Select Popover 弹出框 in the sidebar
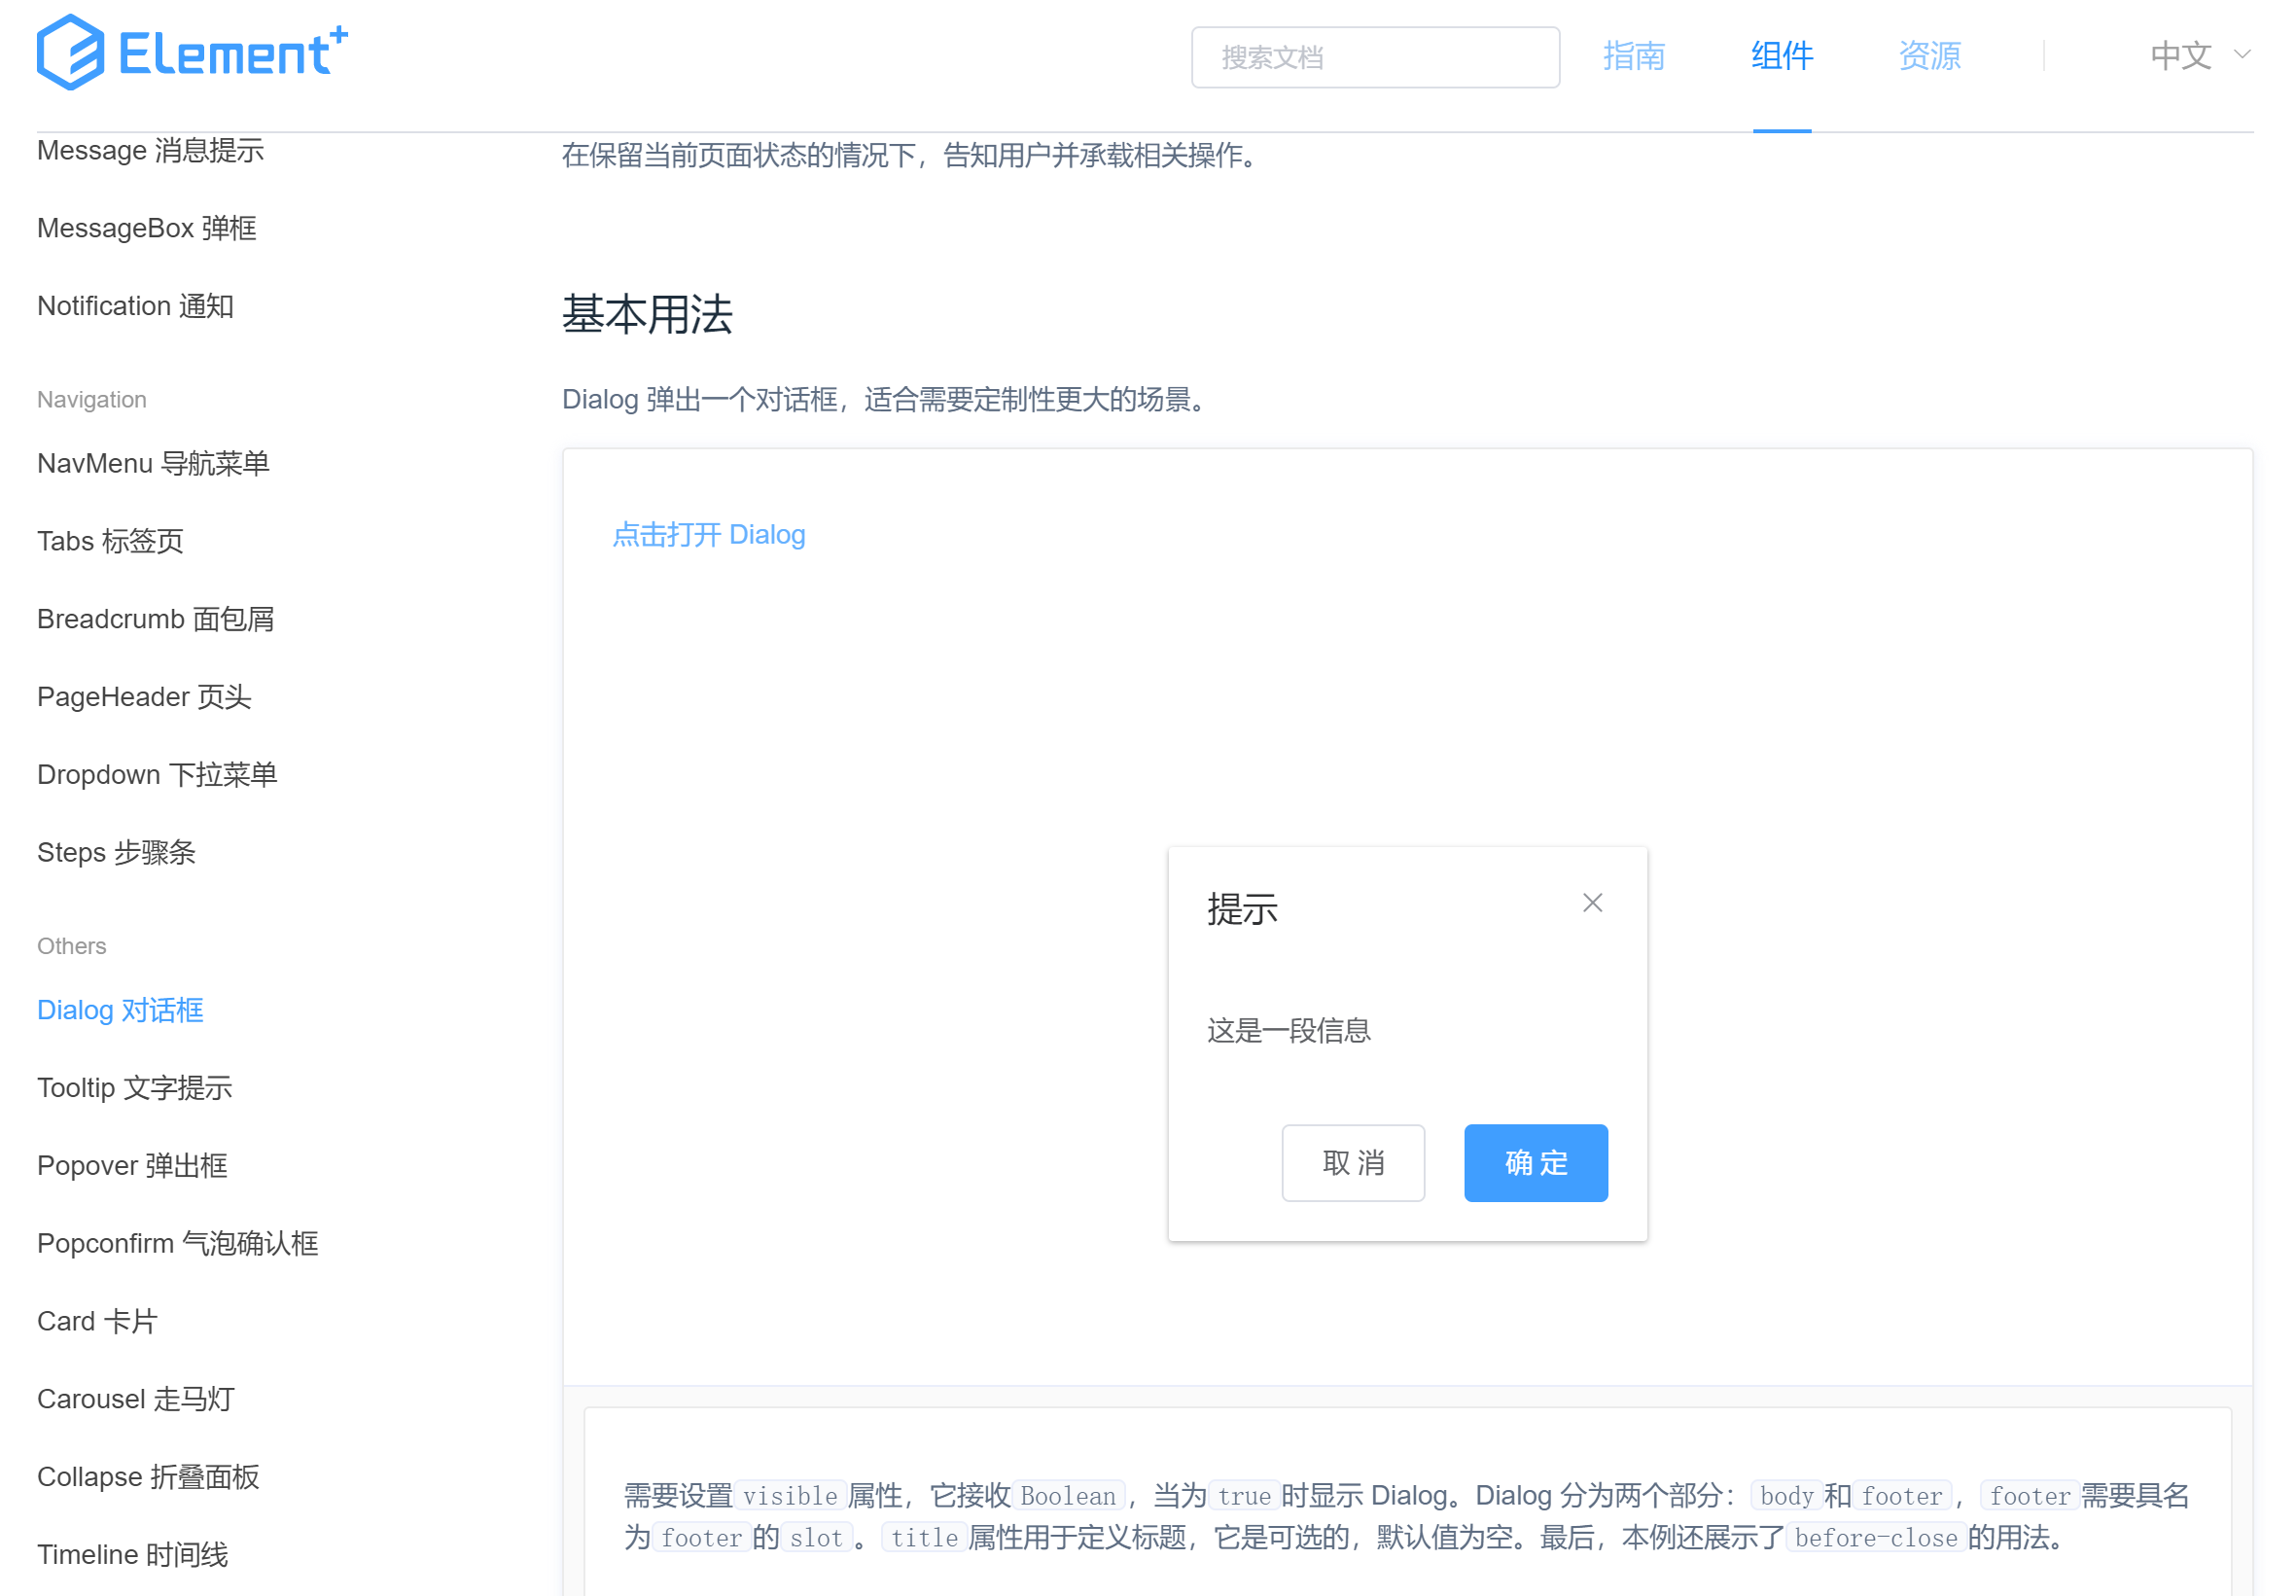The height and width of the screenshot is (1596, 2296). tap(131, 1165)
